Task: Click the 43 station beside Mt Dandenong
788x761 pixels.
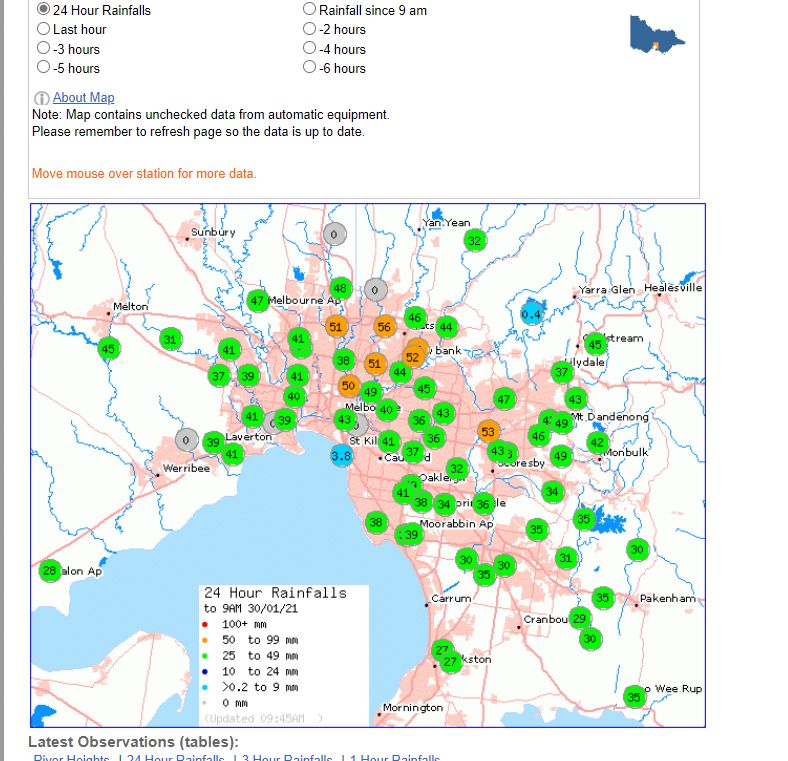Action: [x=575, y=400]
